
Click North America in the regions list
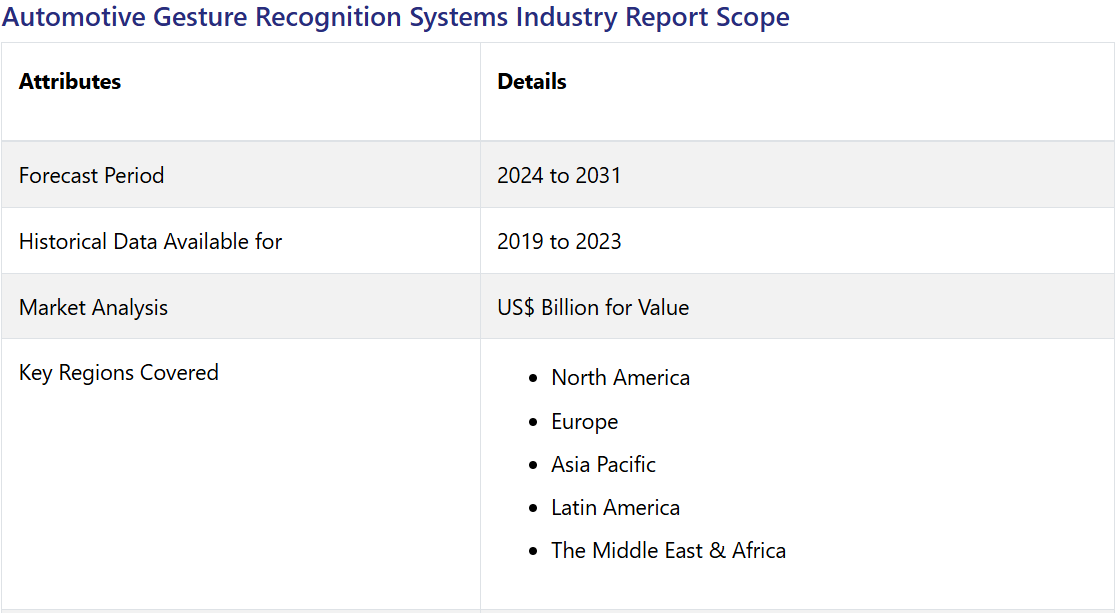(620, 378)
